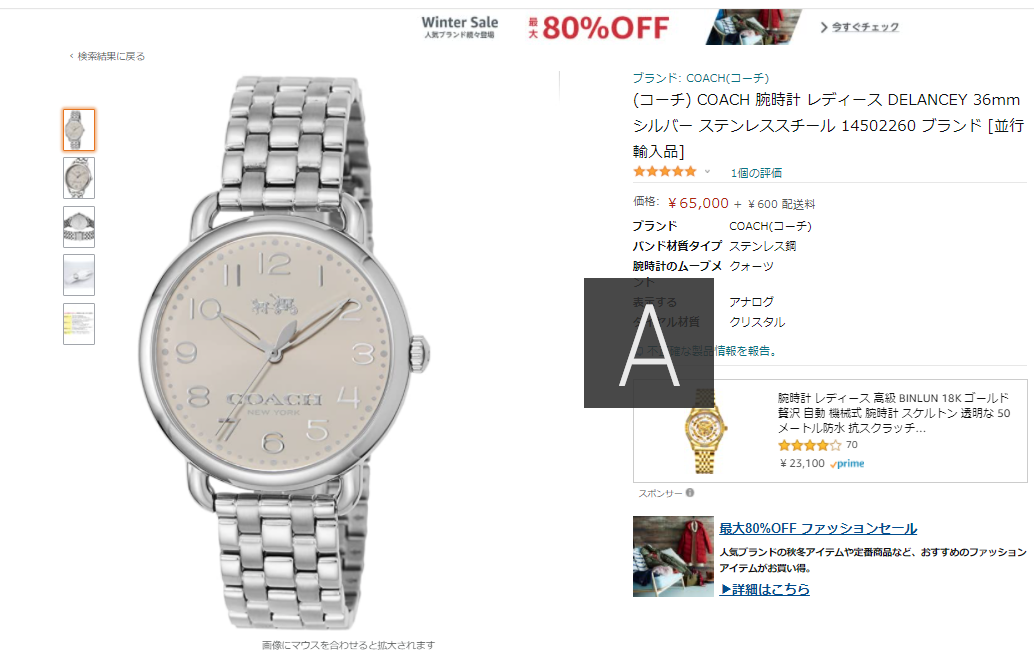Select the fourth thumbnail of the watch side
The height and width of the screenshot is (663, 1034).
[x=79, y=275]
